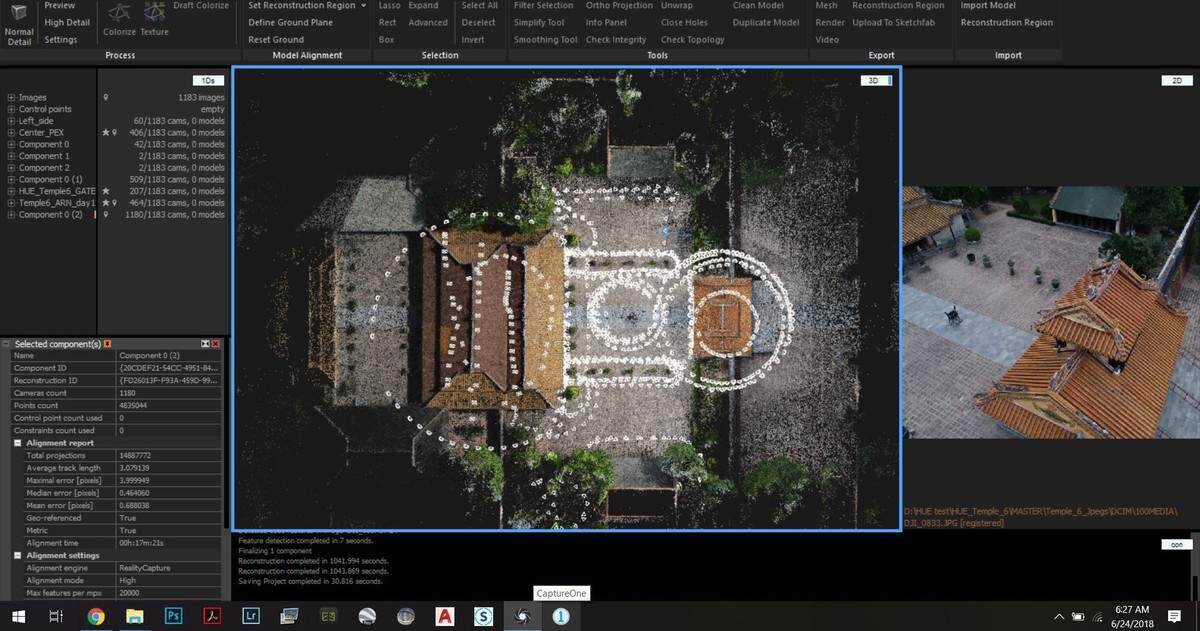Click the registered drone photo thumbnail
The height and width of the screenshot is (631, 1200).
pyautogui.click(x=1051, y=312)
